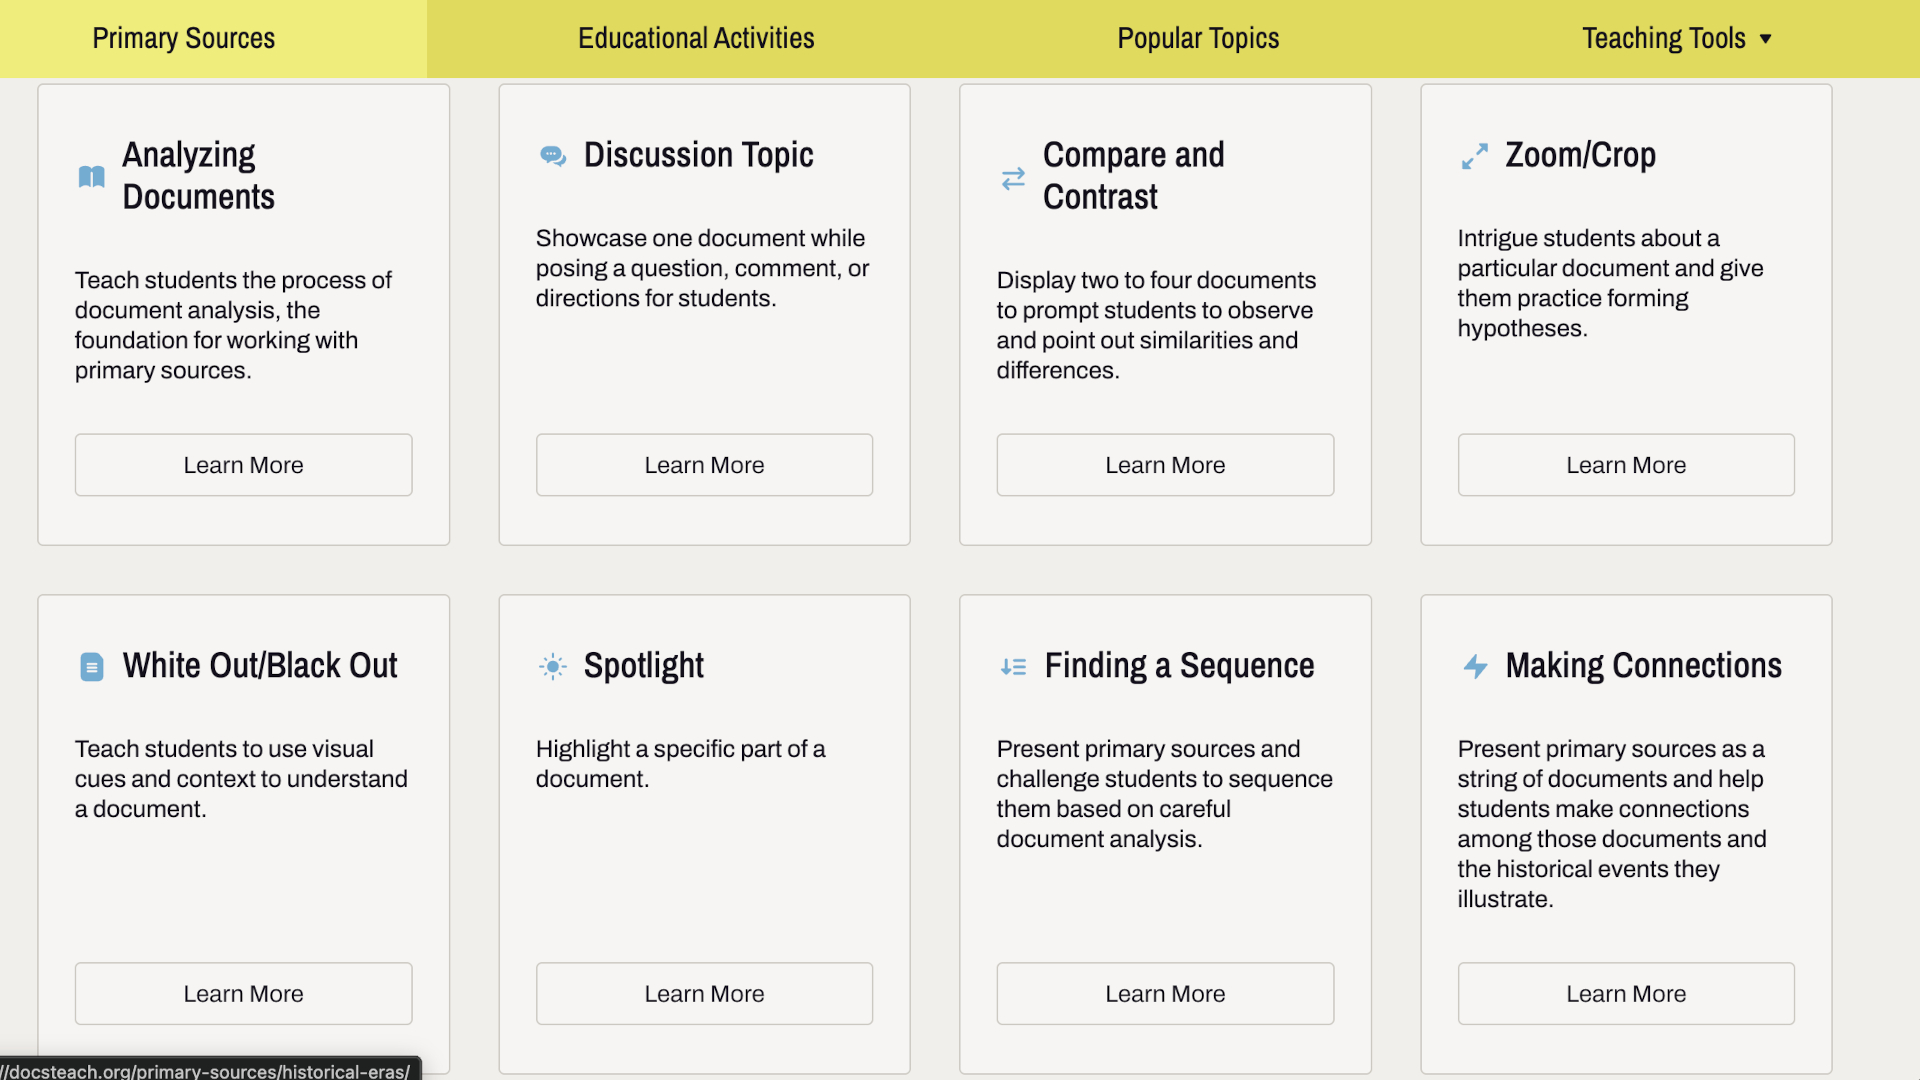Click the Discussion Topic speech bubble icon
This screenshot has width=1920, height=1080.
coord(553,156)
